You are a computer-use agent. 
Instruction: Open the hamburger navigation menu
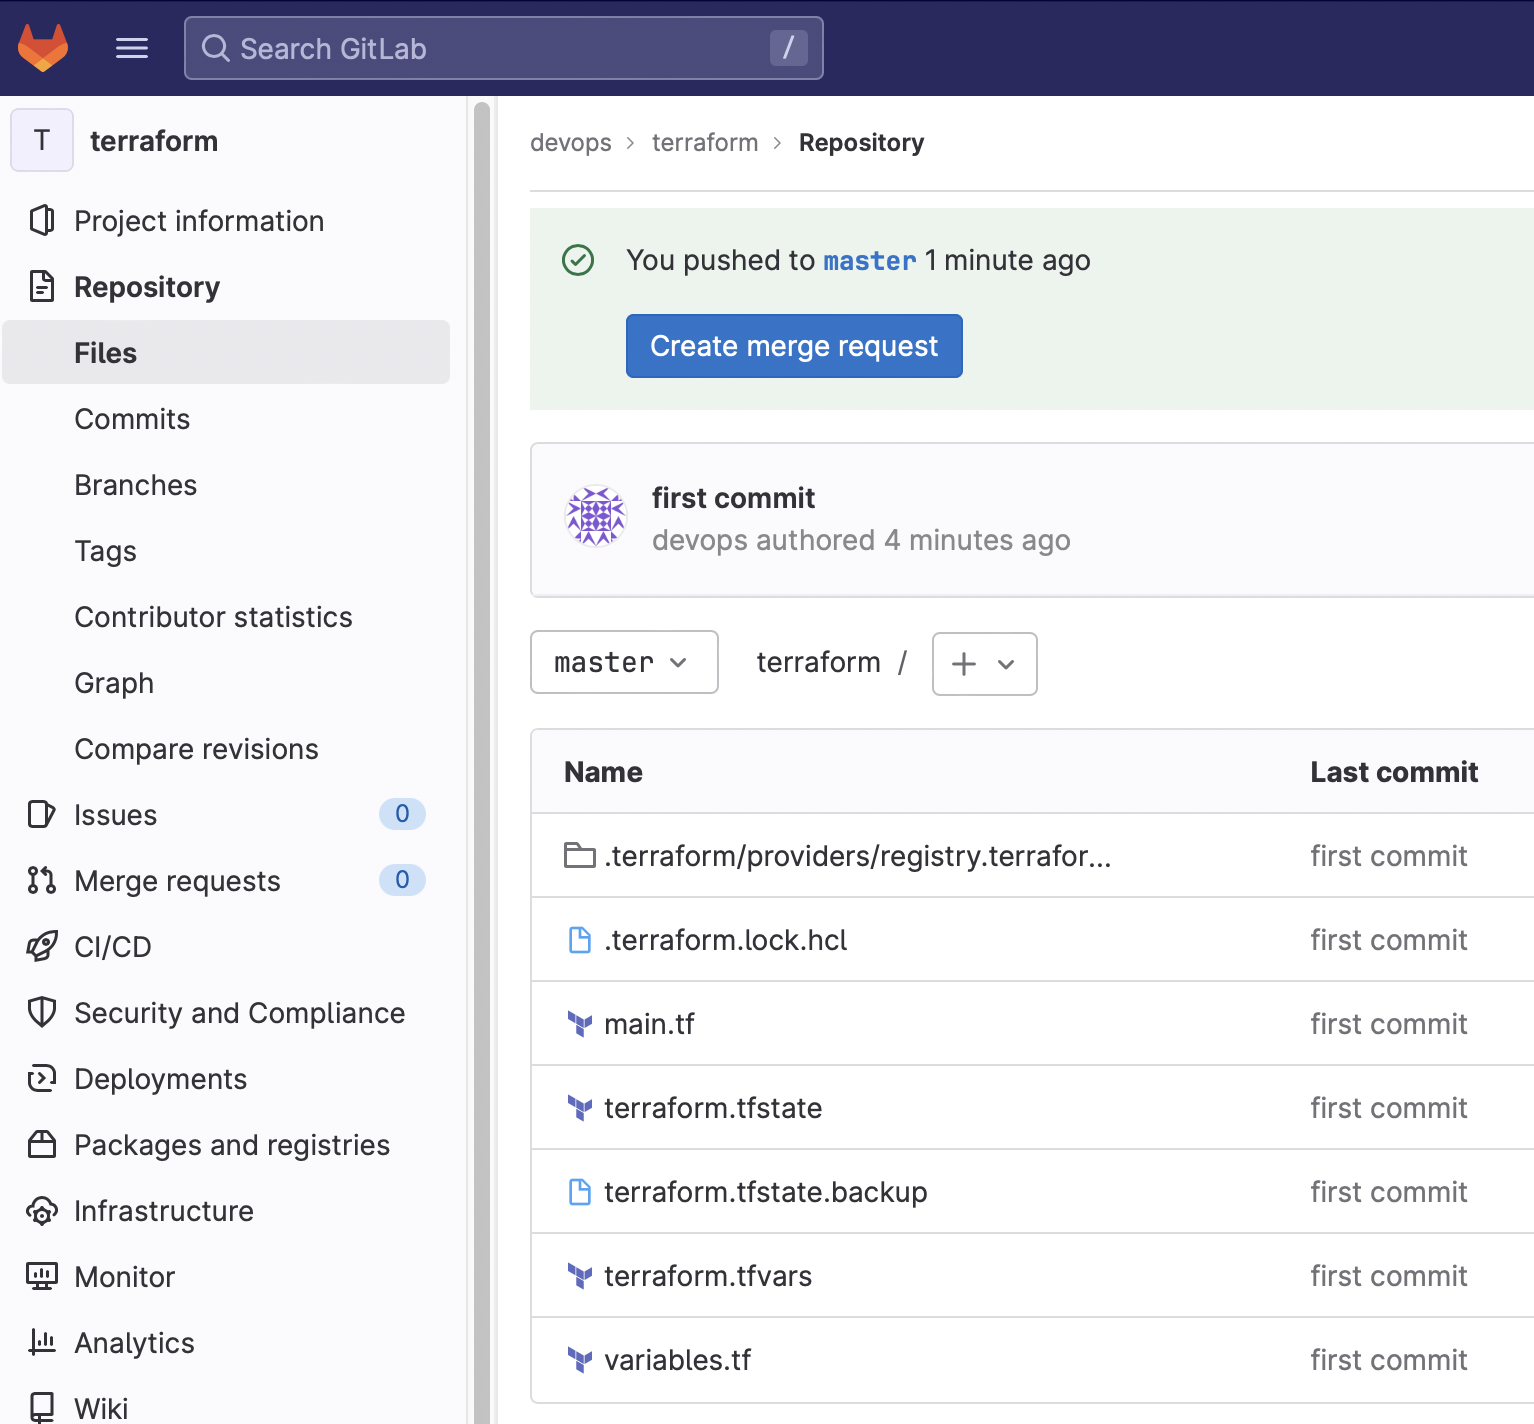131,47
